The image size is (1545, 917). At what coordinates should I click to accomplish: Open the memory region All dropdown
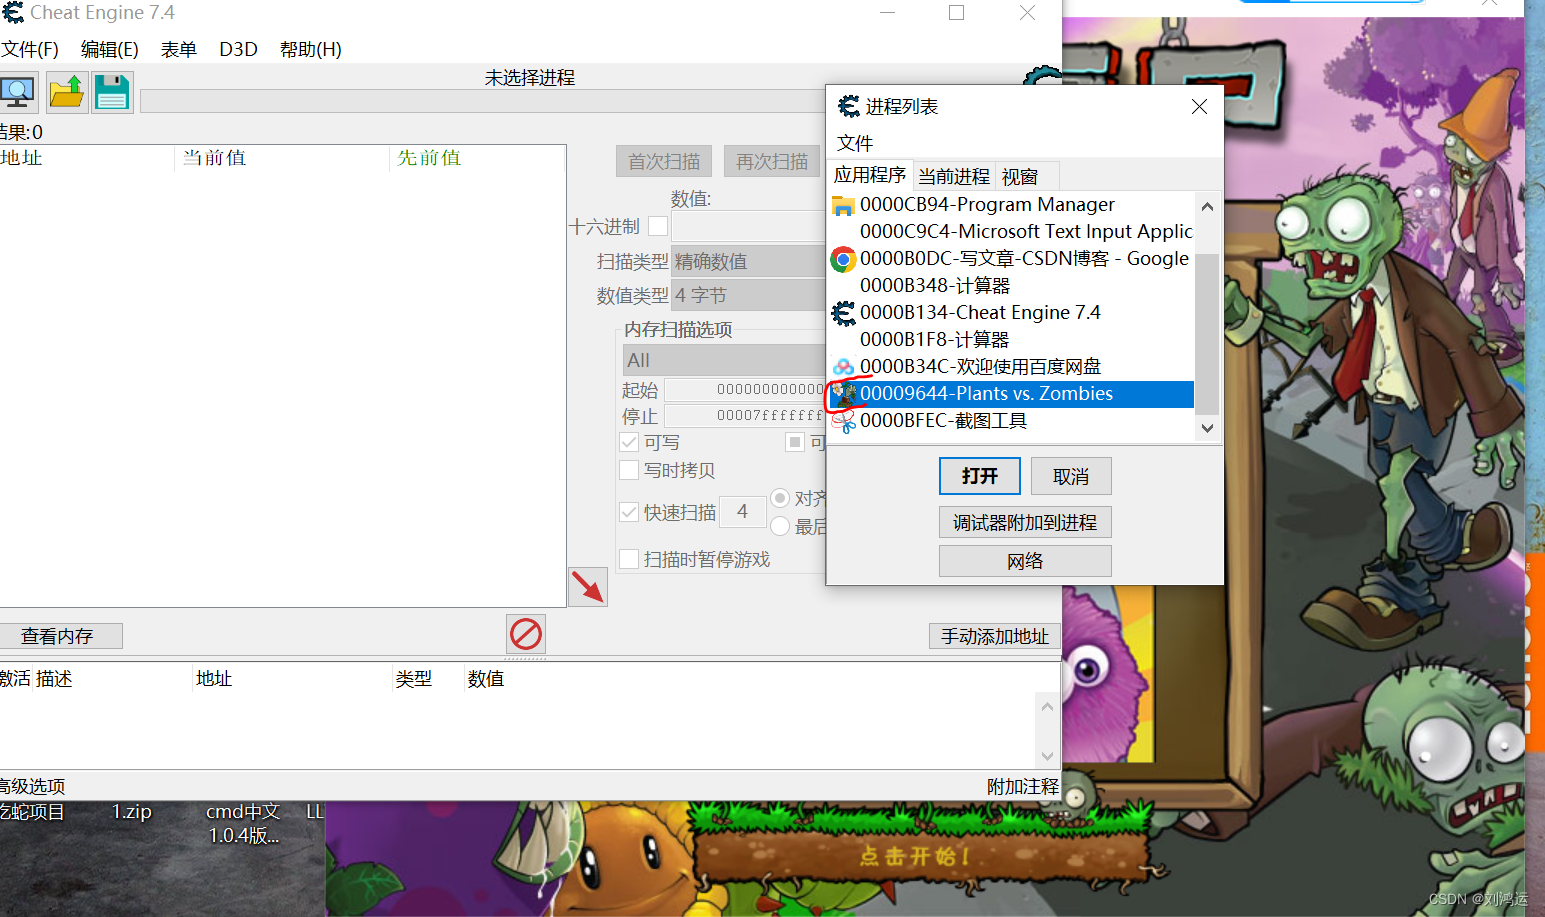coord(724,360)
